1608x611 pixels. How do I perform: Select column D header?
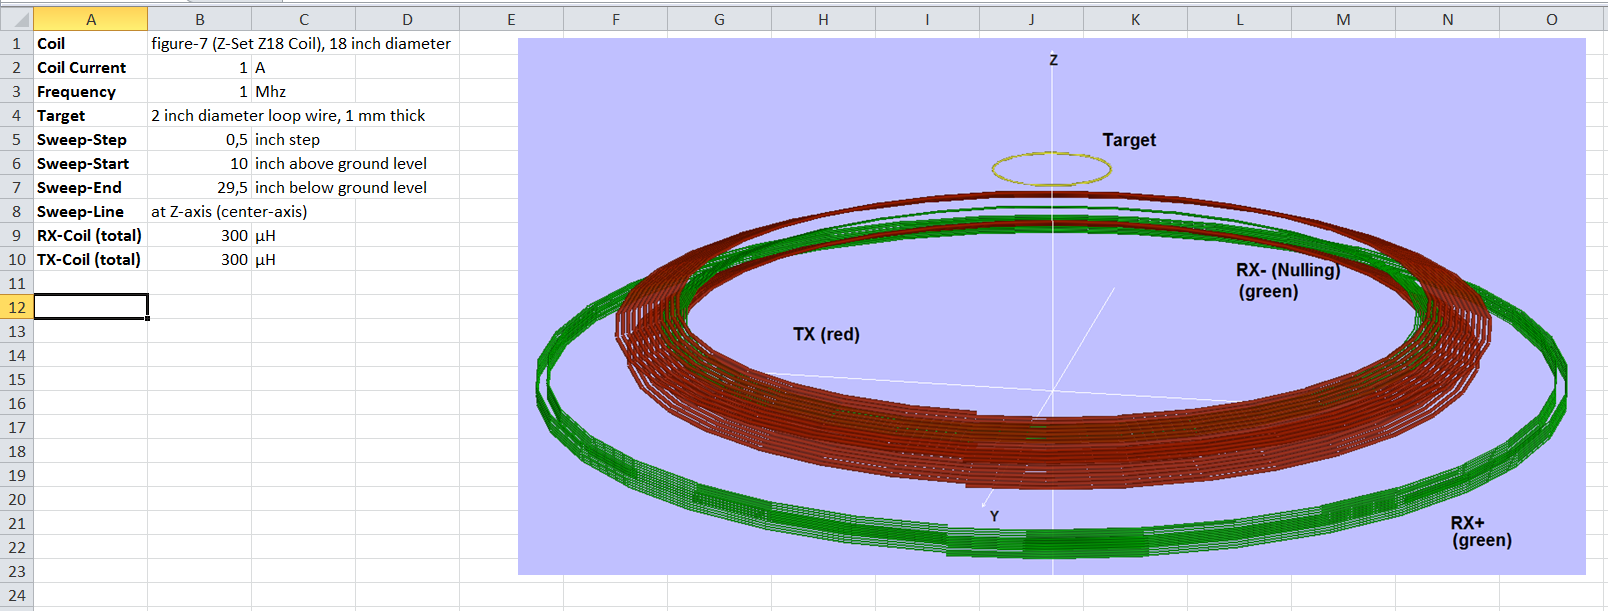[408, 19]
